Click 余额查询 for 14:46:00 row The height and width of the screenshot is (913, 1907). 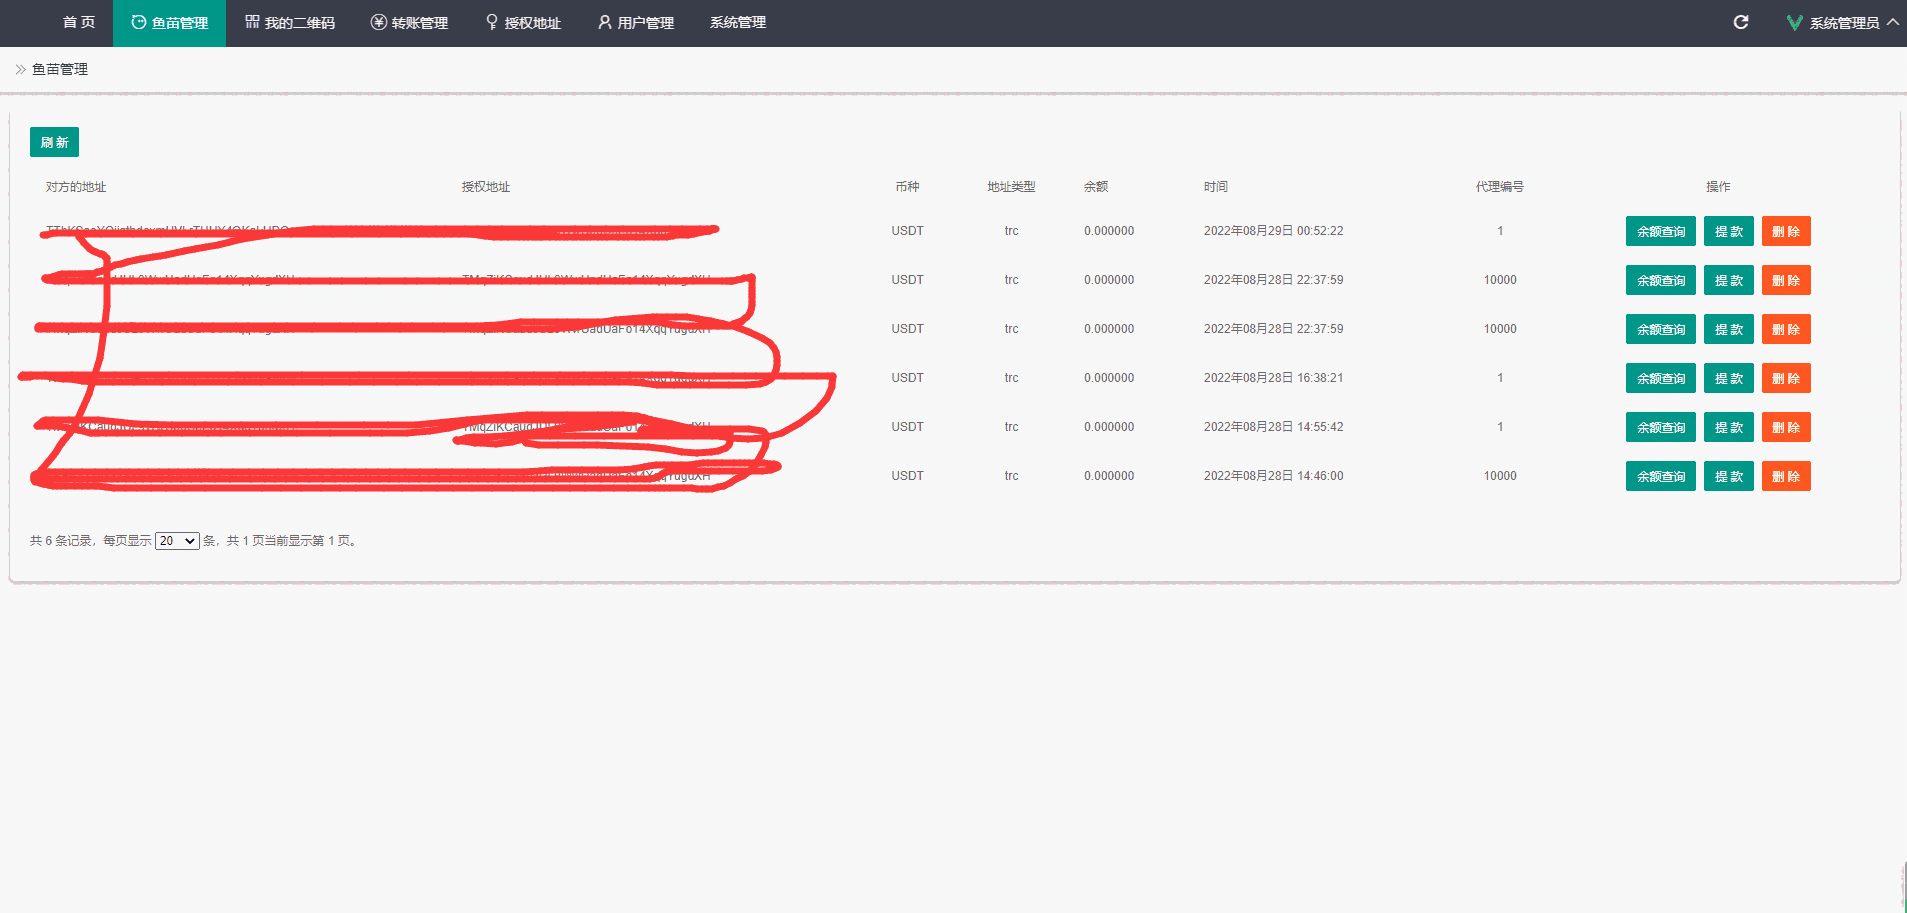pos(1661,476)
